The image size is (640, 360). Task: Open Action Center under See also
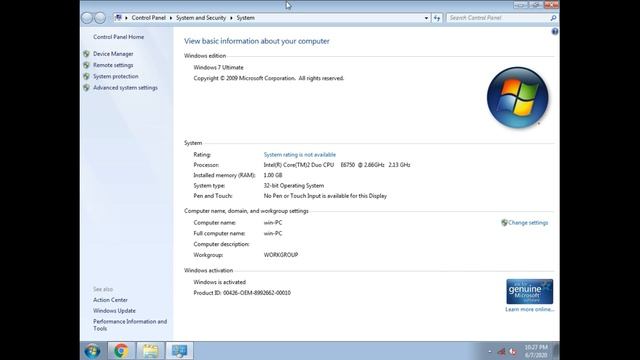(110, 300)
